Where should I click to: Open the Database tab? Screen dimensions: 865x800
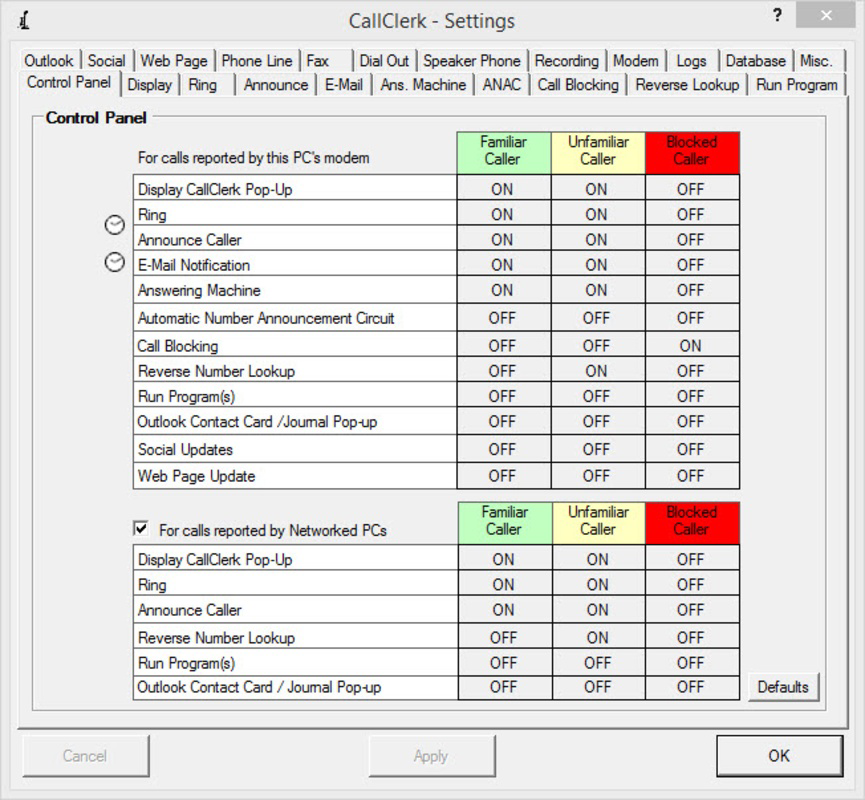pos(755,61)
